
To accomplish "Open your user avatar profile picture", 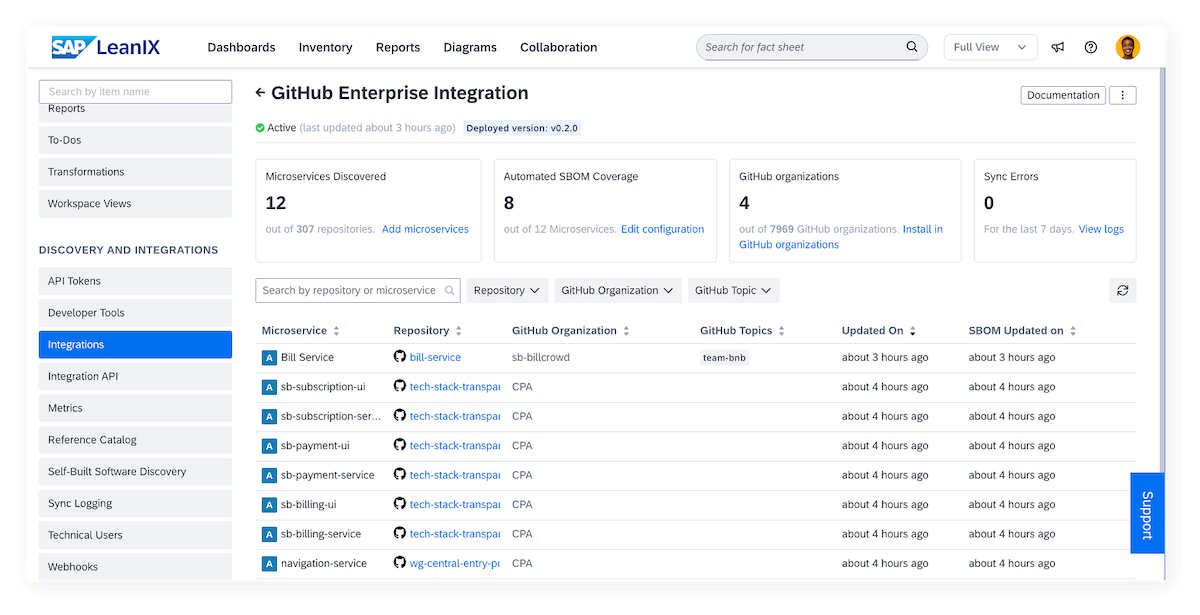I will pos(1126,46).
